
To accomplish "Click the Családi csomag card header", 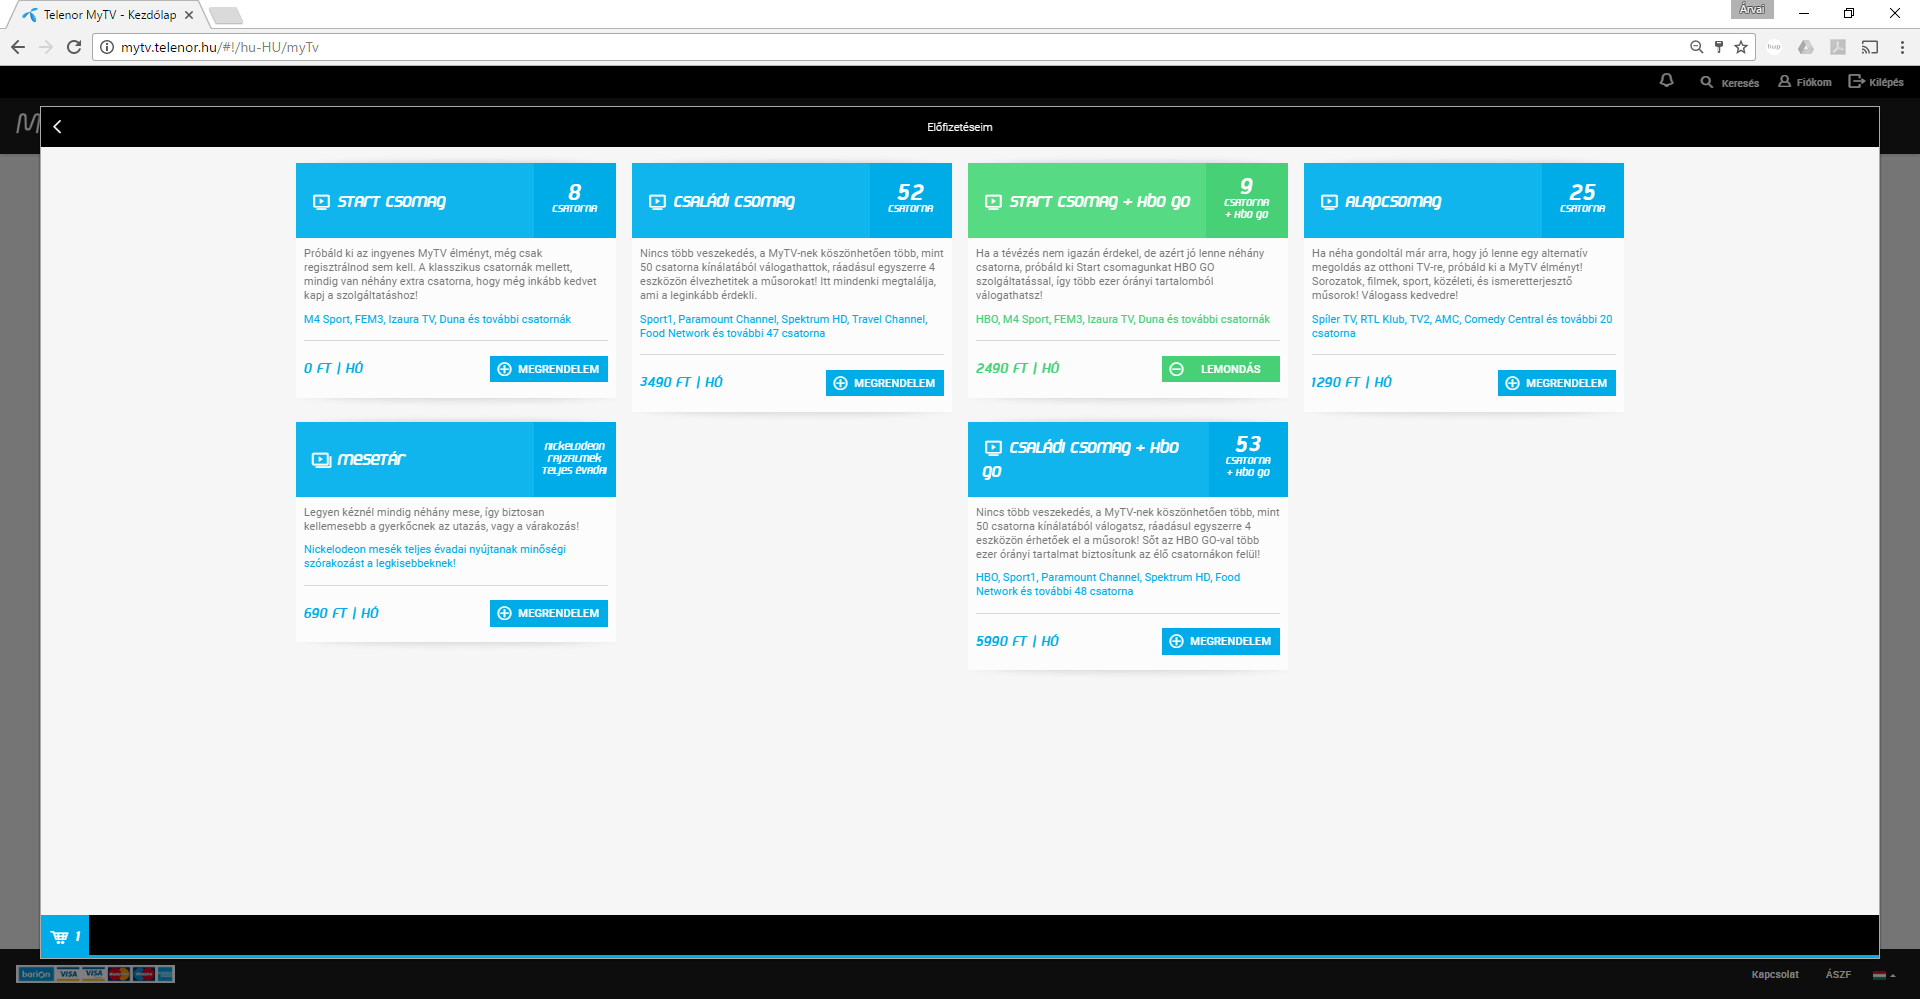I will [x=792, y=201].
